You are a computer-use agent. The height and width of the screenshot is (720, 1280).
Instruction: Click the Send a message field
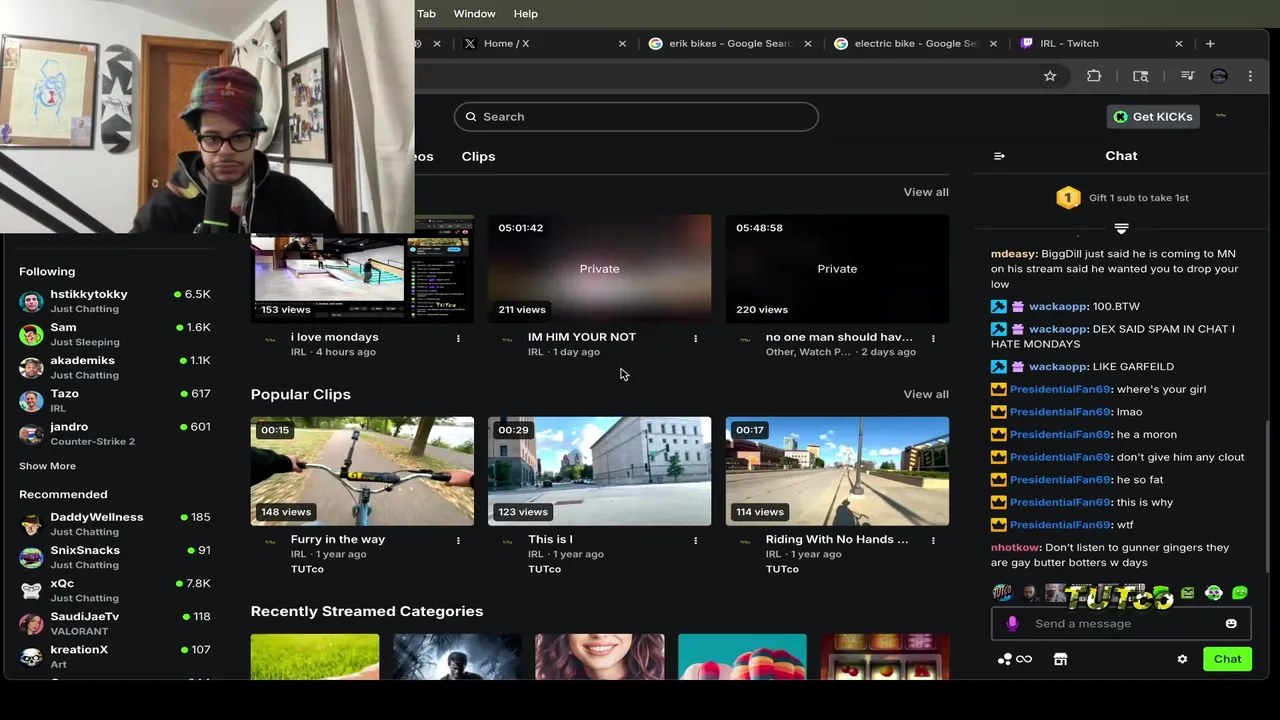coord(1121,623)
